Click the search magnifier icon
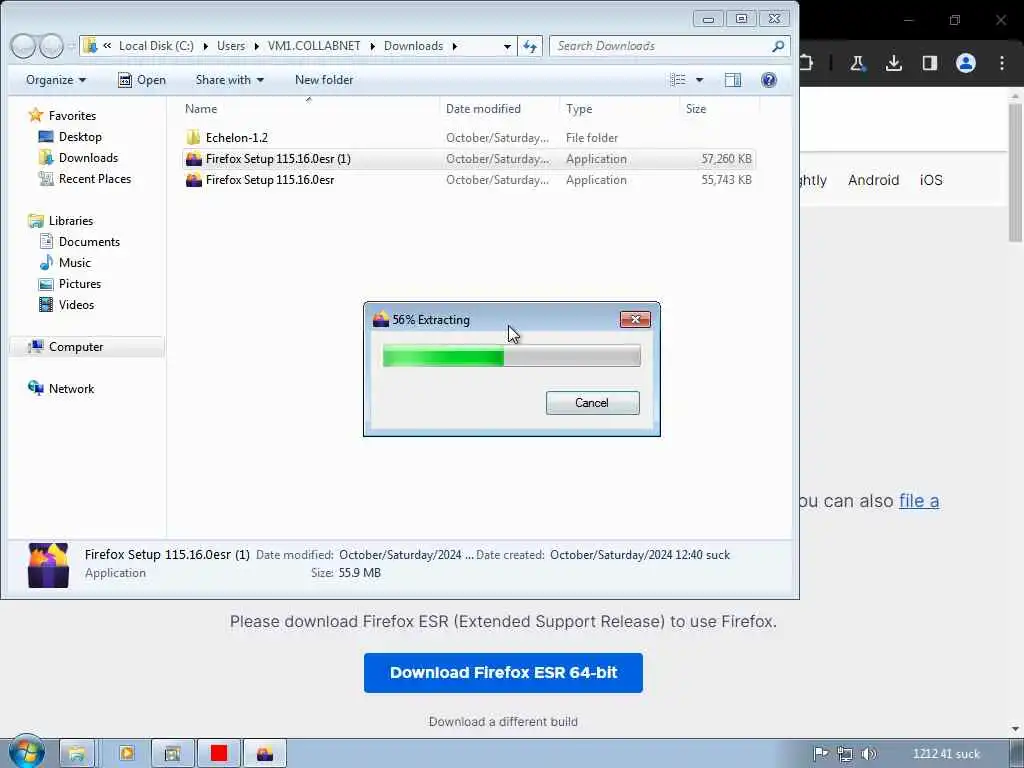This screenshot has width=1024, height=768. click(x=778, y=46)
